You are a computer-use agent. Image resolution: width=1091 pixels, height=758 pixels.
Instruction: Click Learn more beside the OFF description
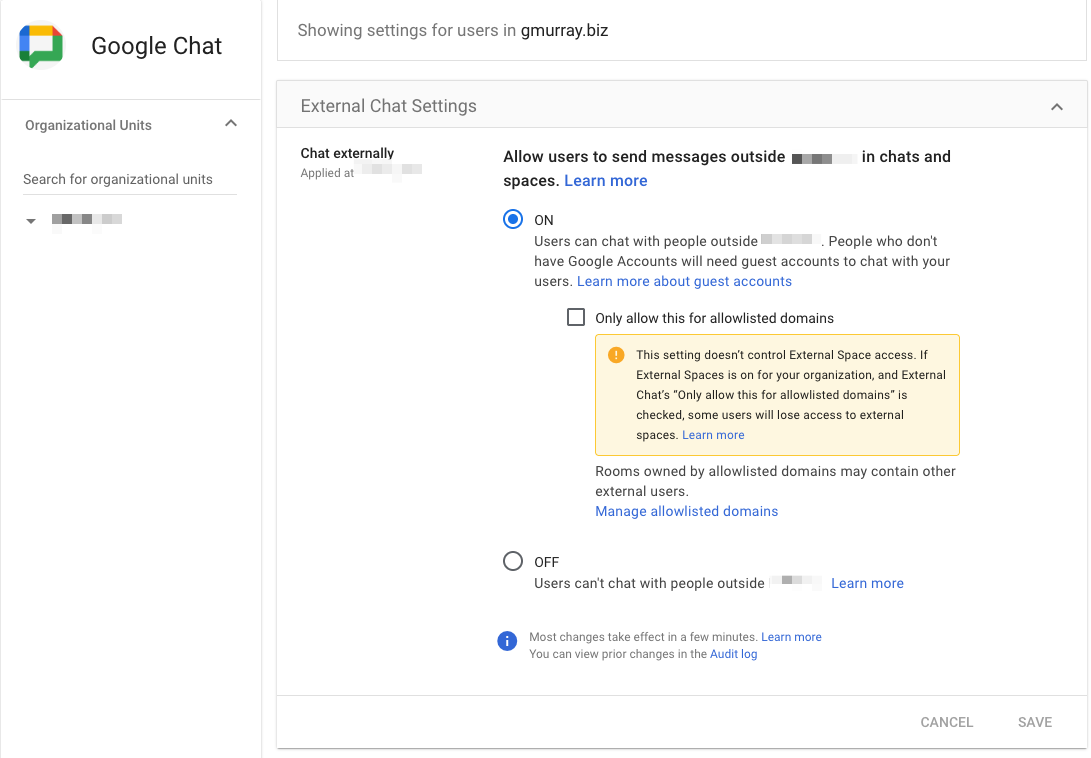[x=867, y=583]
